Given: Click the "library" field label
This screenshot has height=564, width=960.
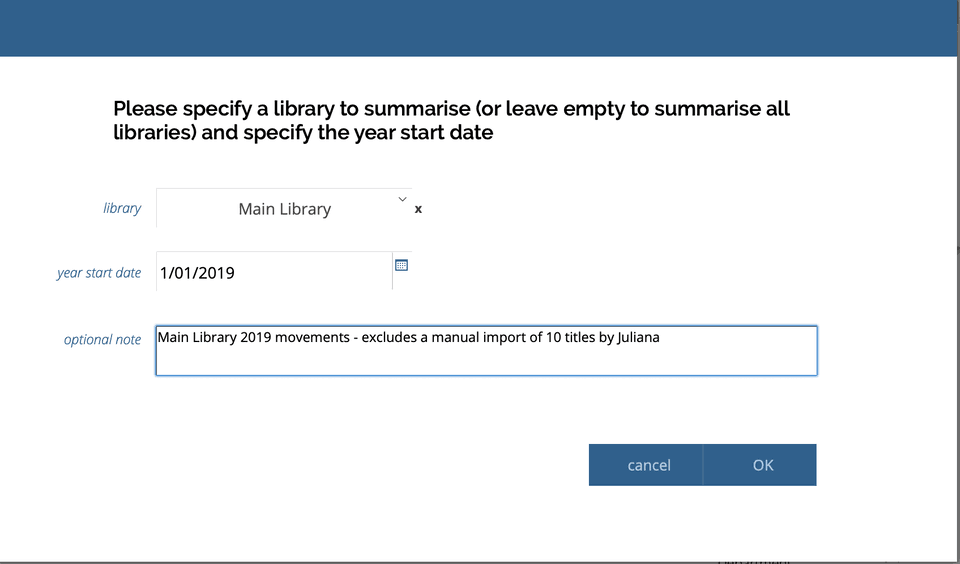Looking at the screenshot, I should tap(122, 208).
